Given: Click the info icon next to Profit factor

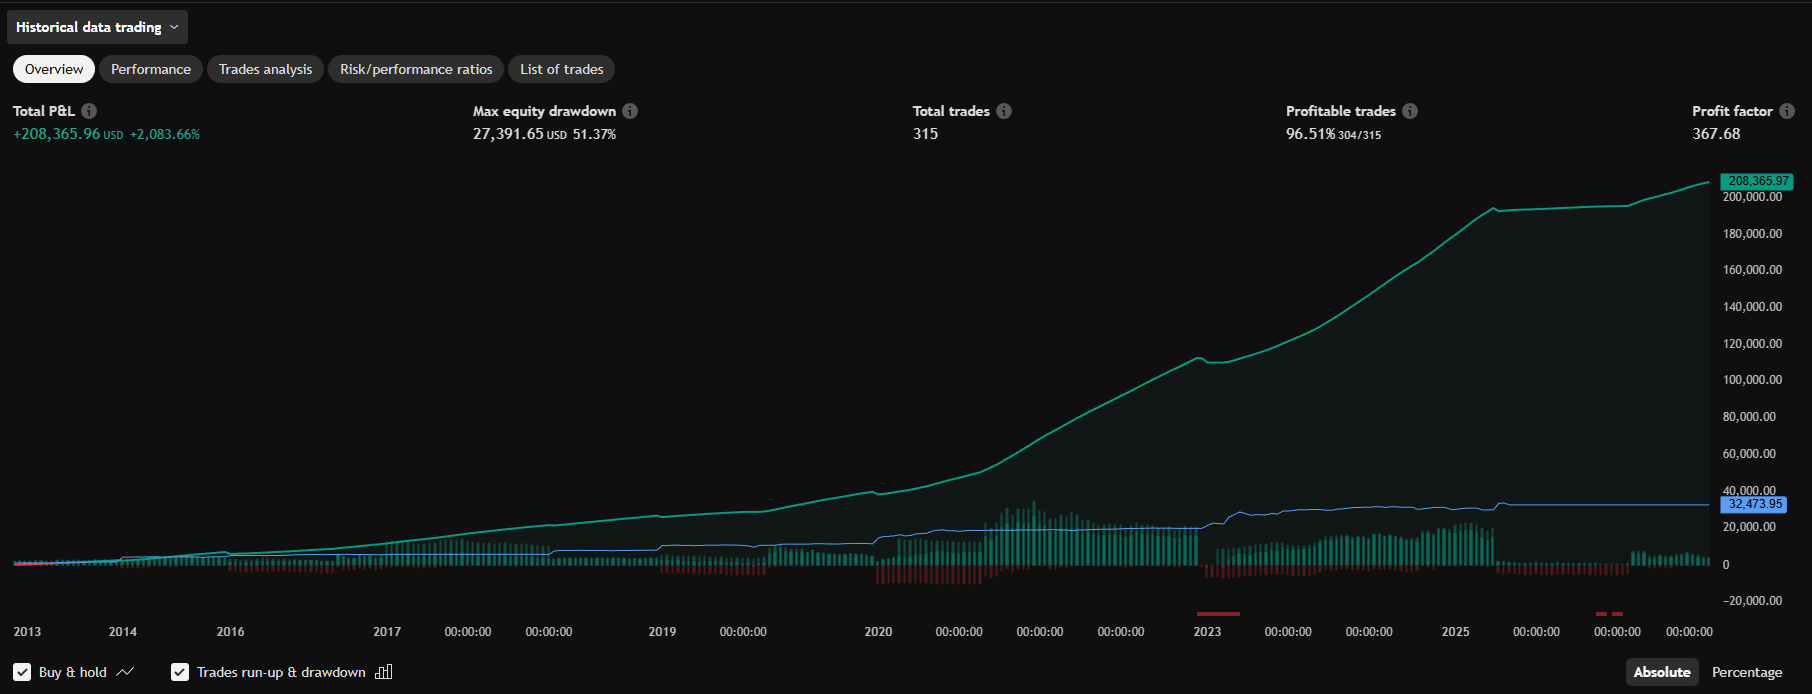Looking at the screenshot, I should pos(1787,111).
